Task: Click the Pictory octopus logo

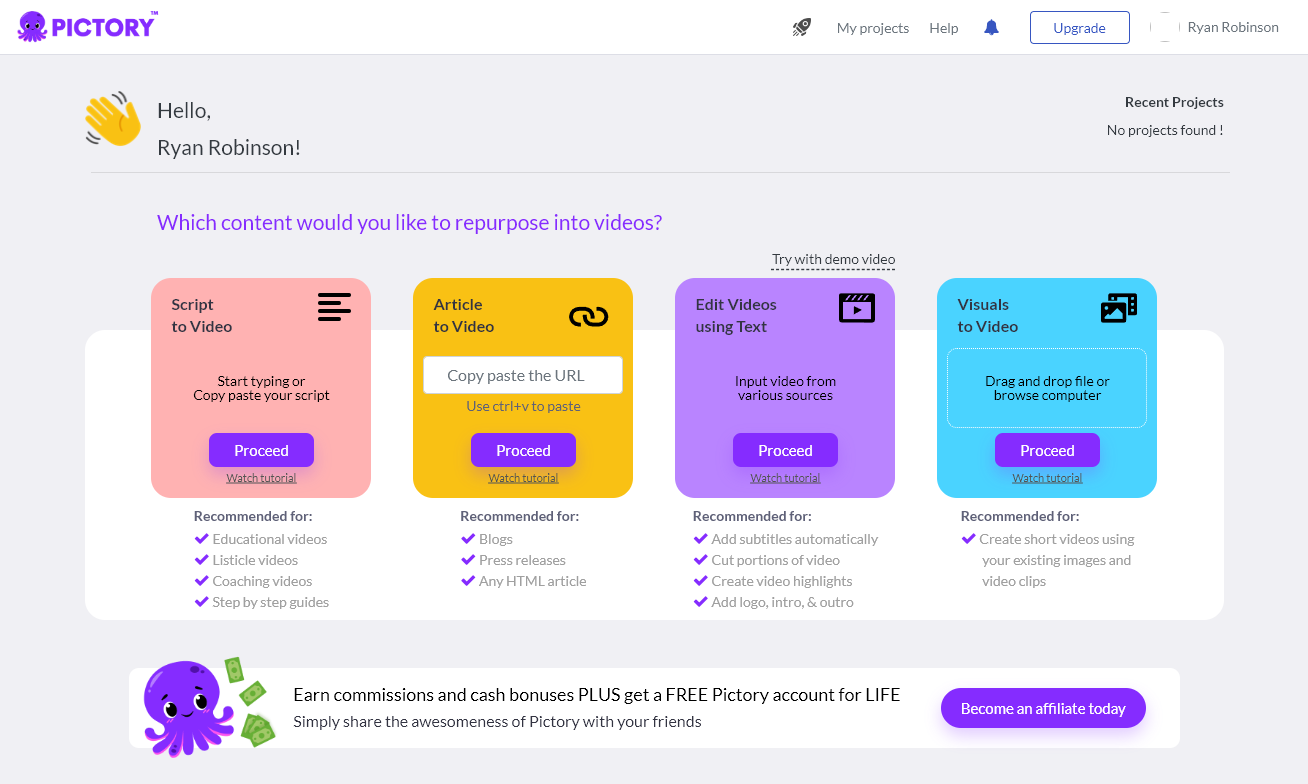Action: pos(33,26)
